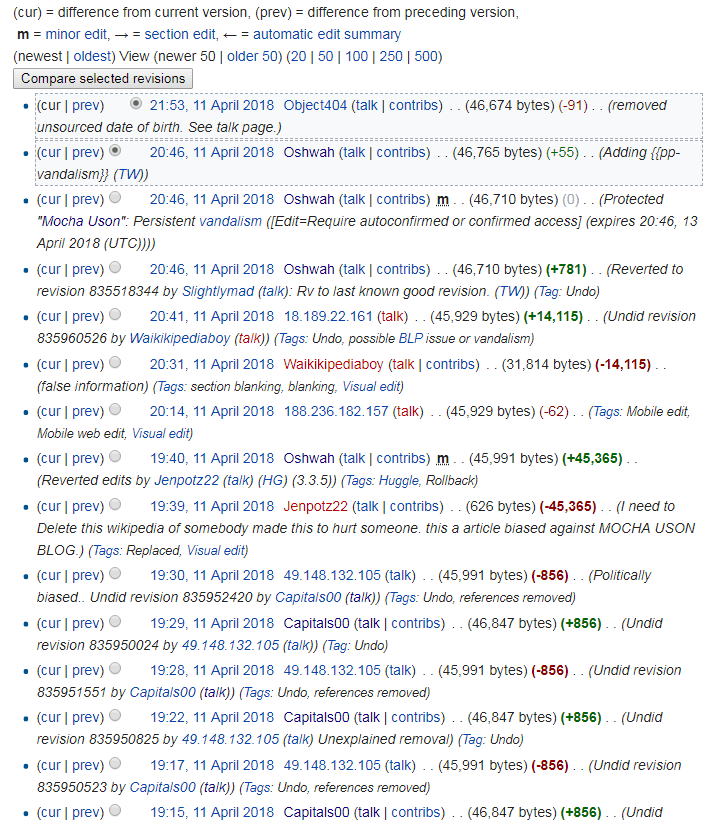Open IP 188.236.182.157 user link
713x828 pixels.
coord(336,411)
